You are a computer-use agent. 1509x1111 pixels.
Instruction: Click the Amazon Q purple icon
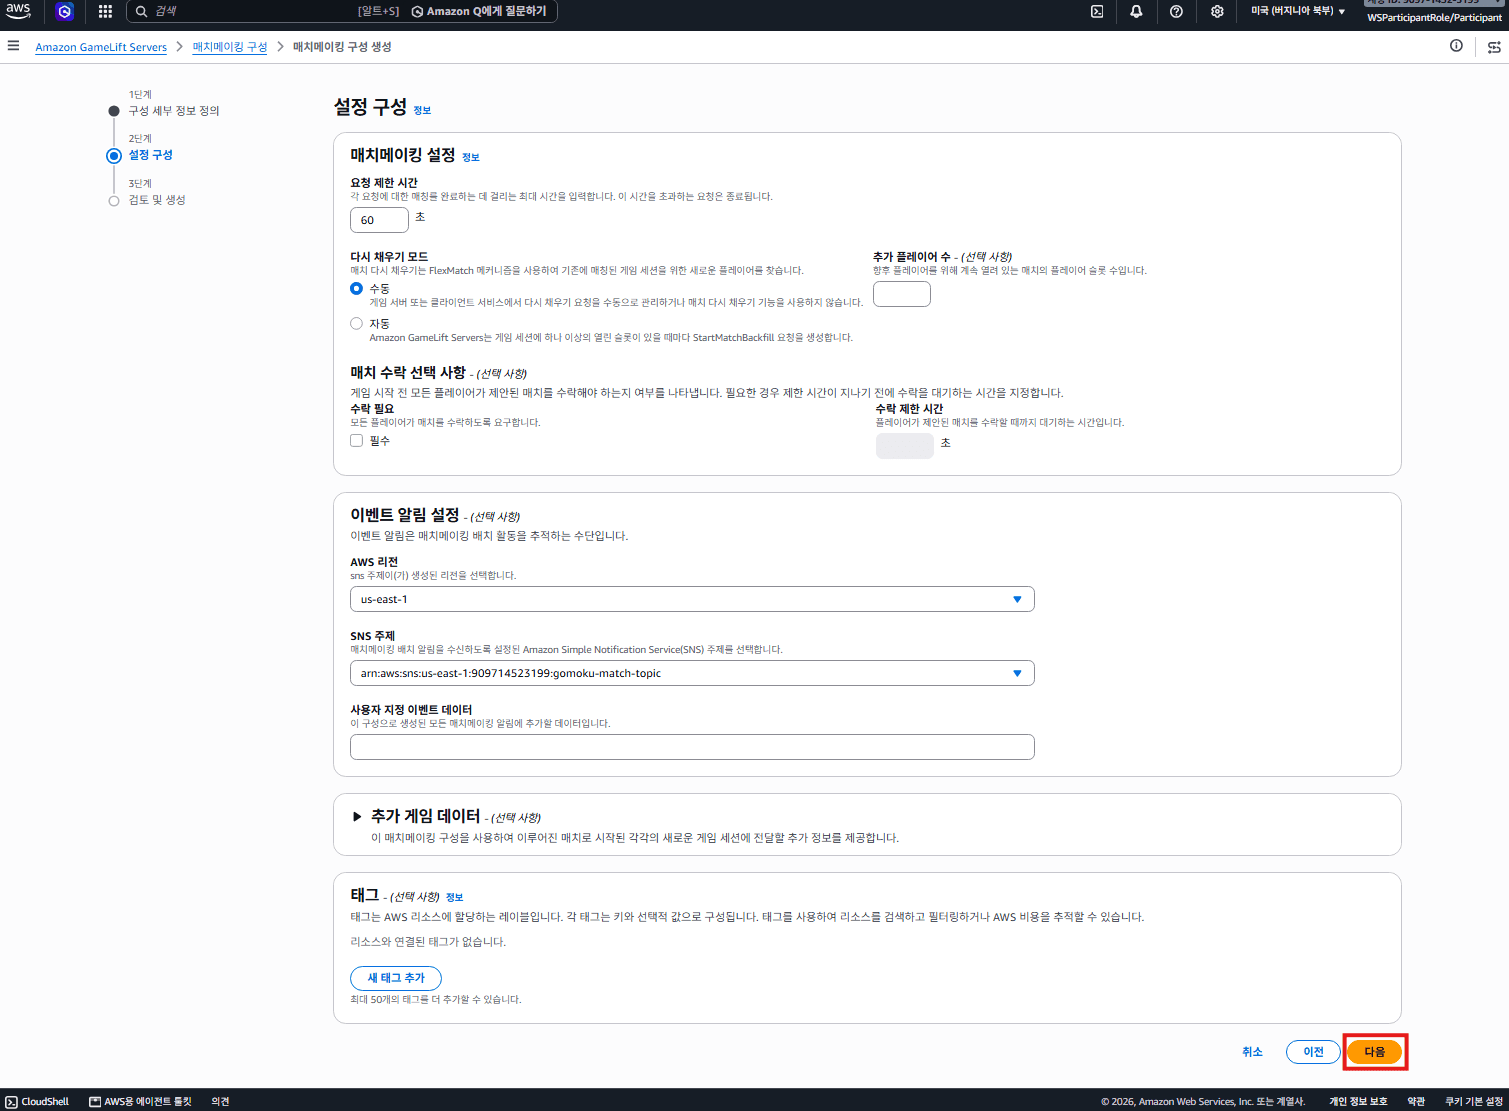click(x=65, y=11)
